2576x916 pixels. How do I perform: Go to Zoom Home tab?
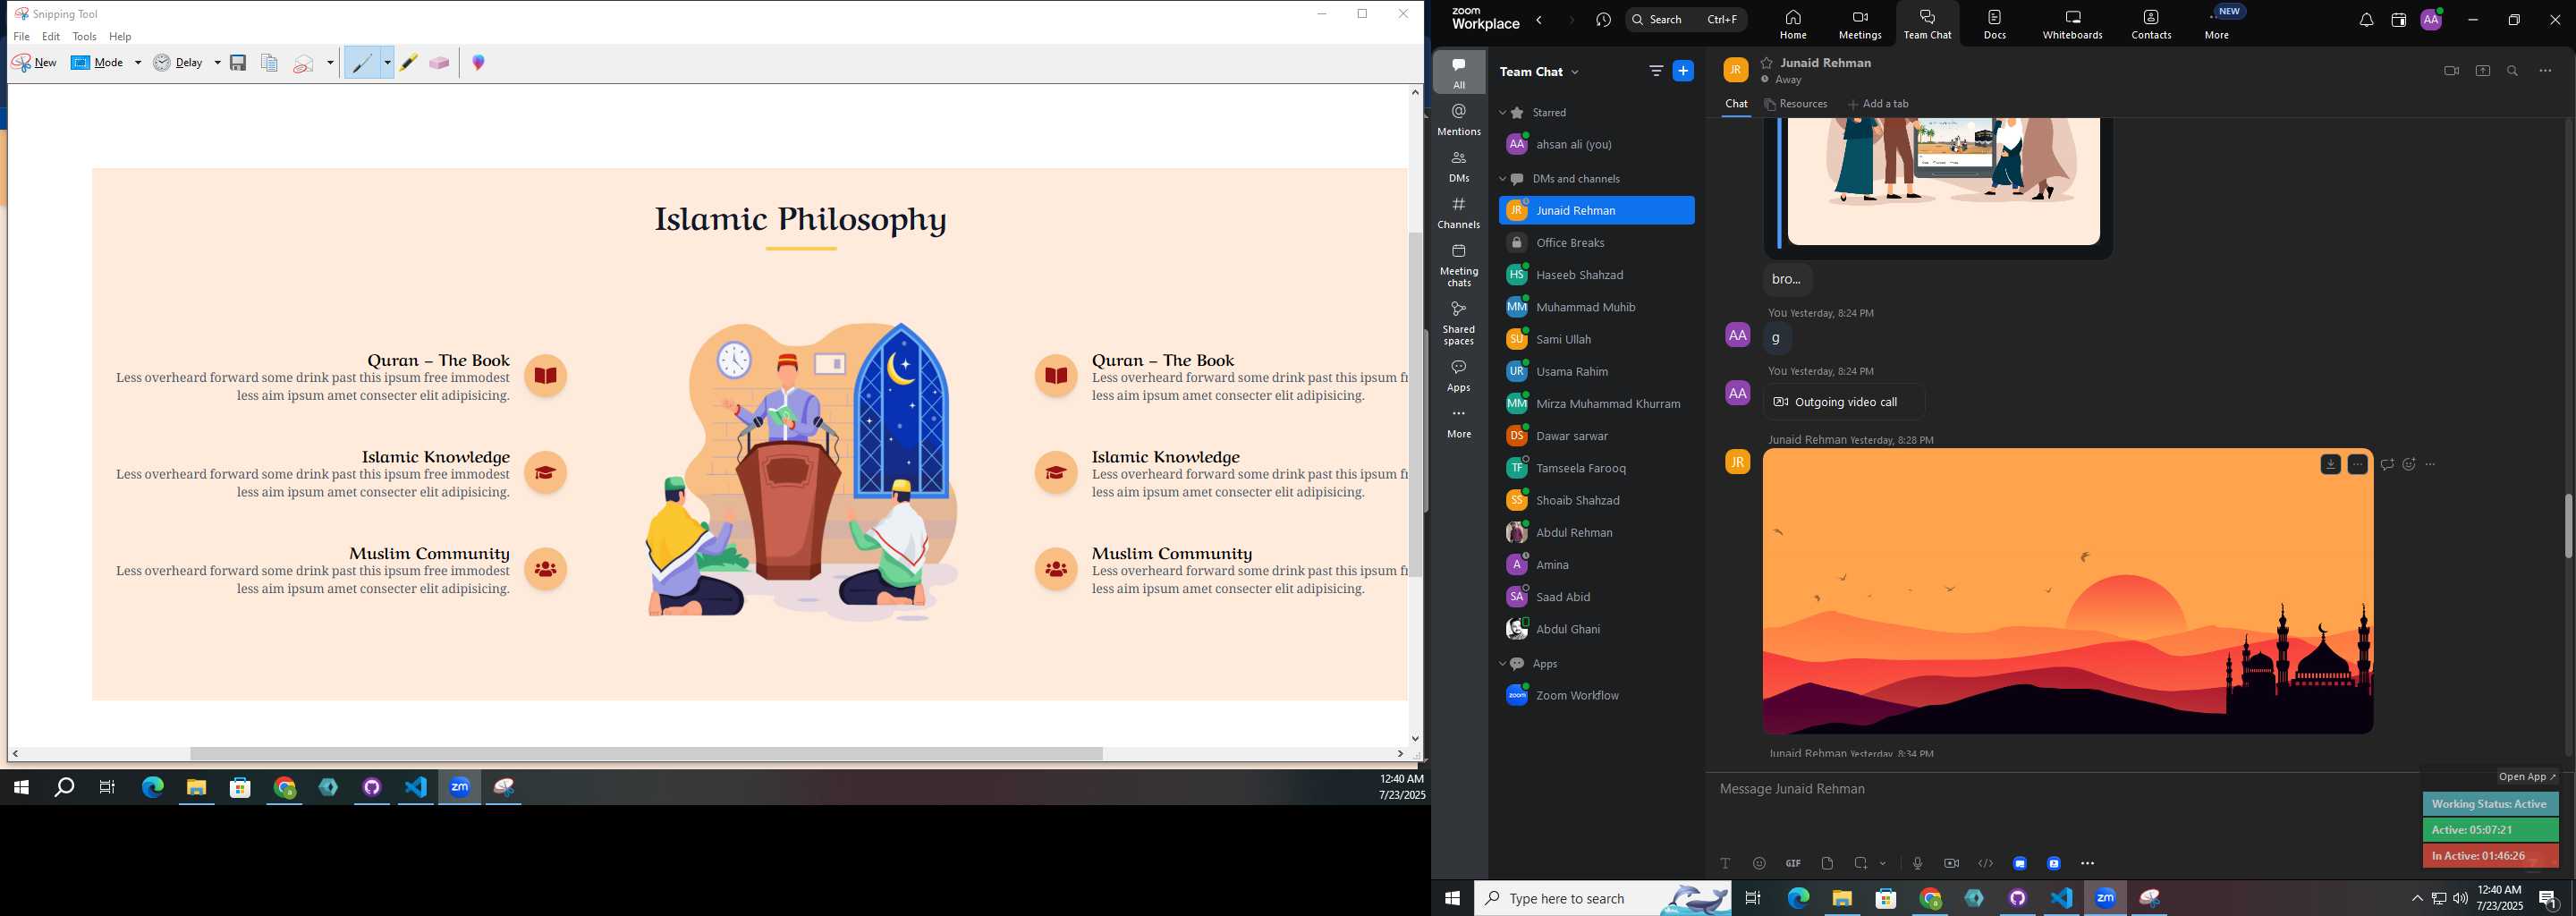pyautogui.click(x=1793, y=24)
